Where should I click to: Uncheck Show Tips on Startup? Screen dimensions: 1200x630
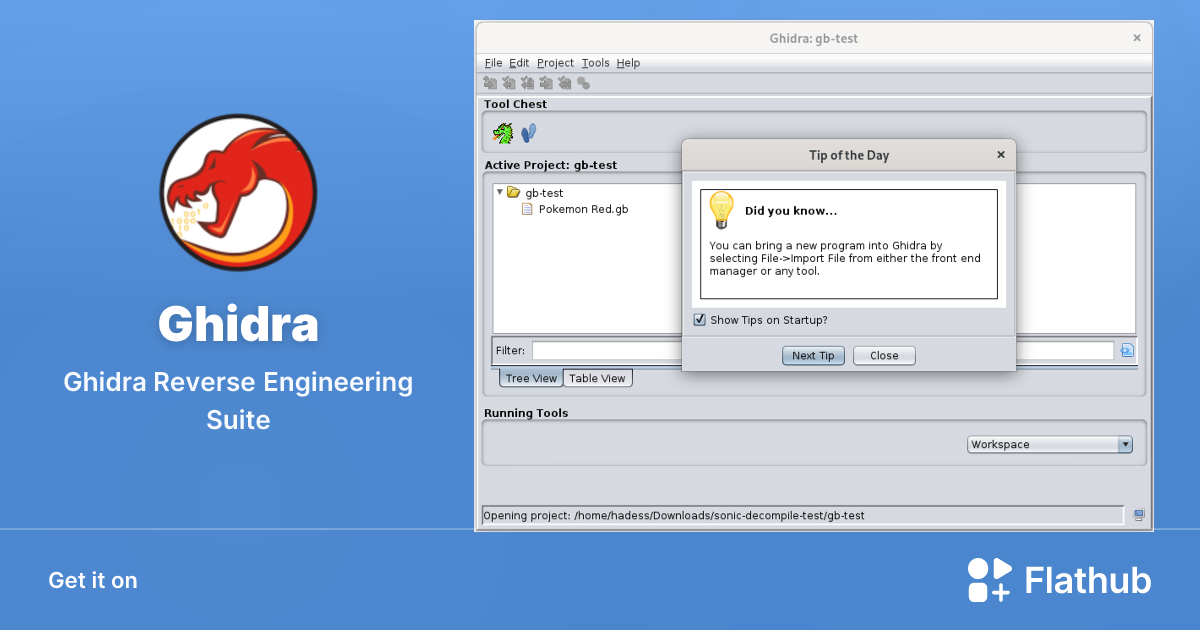(699, 319)
